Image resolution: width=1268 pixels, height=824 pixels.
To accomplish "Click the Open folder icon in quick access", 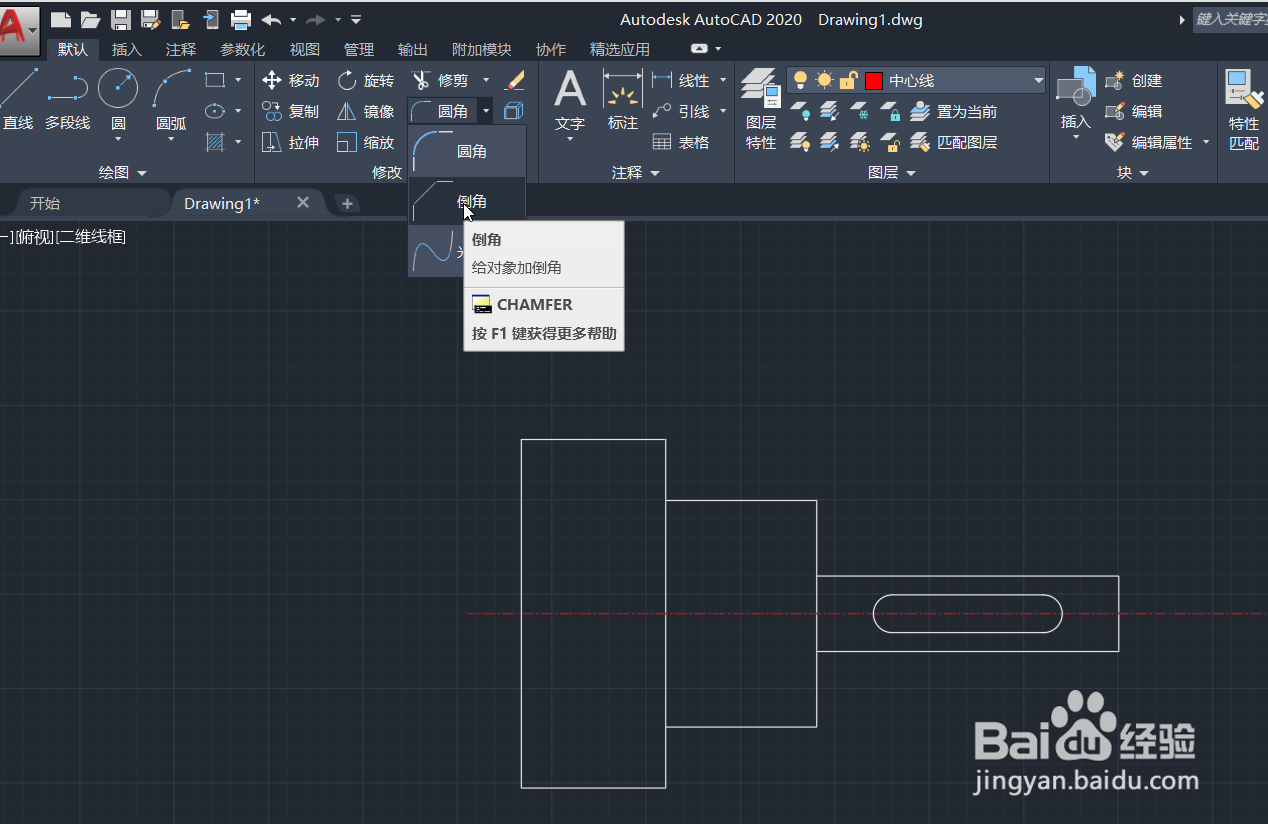I will (90, 19).
